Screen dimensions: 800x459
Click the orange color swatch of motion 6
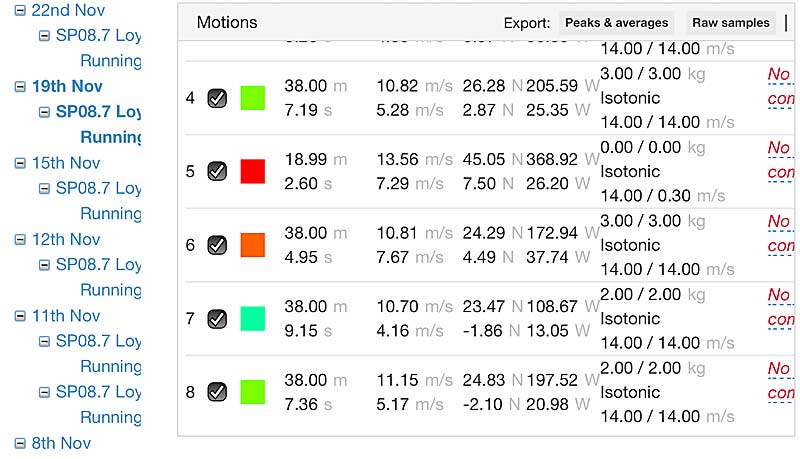(x=253, y=245)
